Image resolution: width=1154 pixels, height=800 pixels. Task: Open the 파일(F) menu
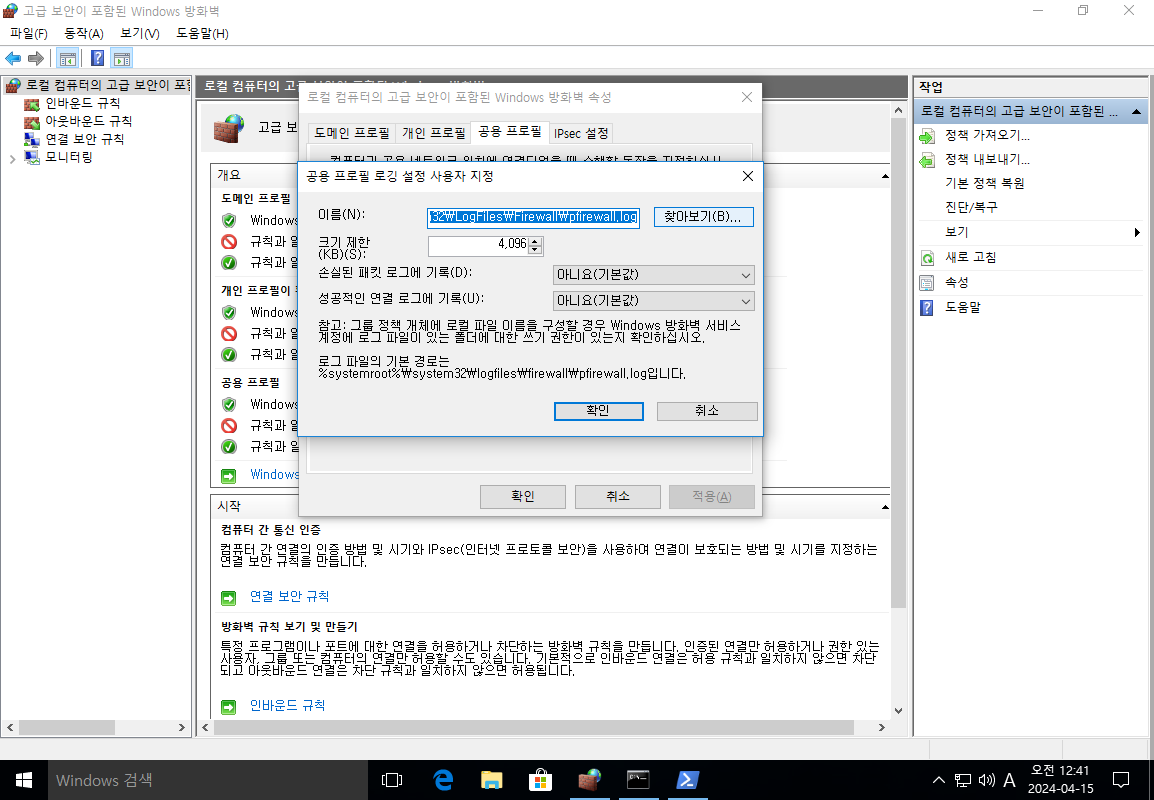[29, 34]
